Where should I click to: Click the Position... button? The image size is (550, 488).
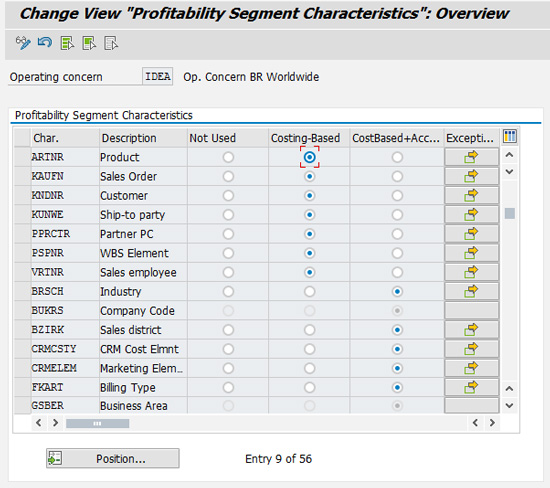coord(113,458)
